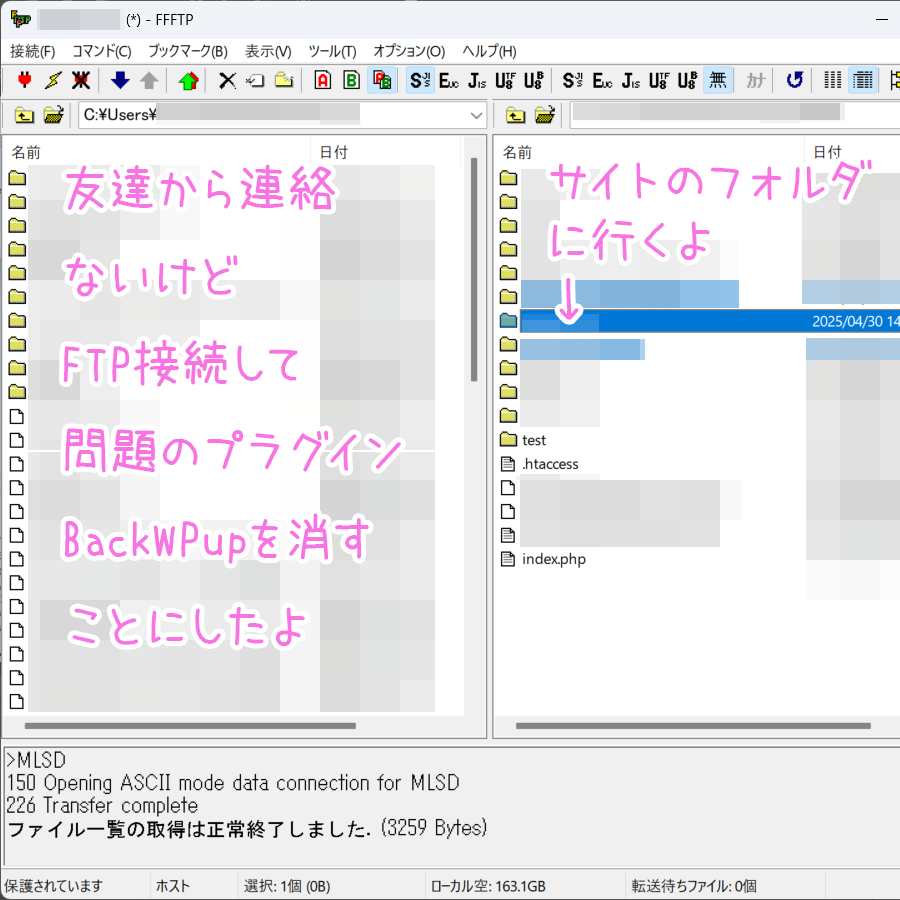Screen dimensions: 900x900
Task: Select JIS in the first kanji code group
Action: pyautogui.click(x=477, y=80)
